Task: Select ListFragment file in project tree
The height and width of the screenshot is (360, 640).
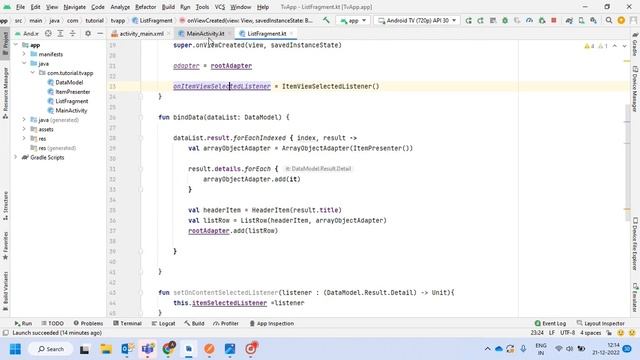Action: (68, 101)
